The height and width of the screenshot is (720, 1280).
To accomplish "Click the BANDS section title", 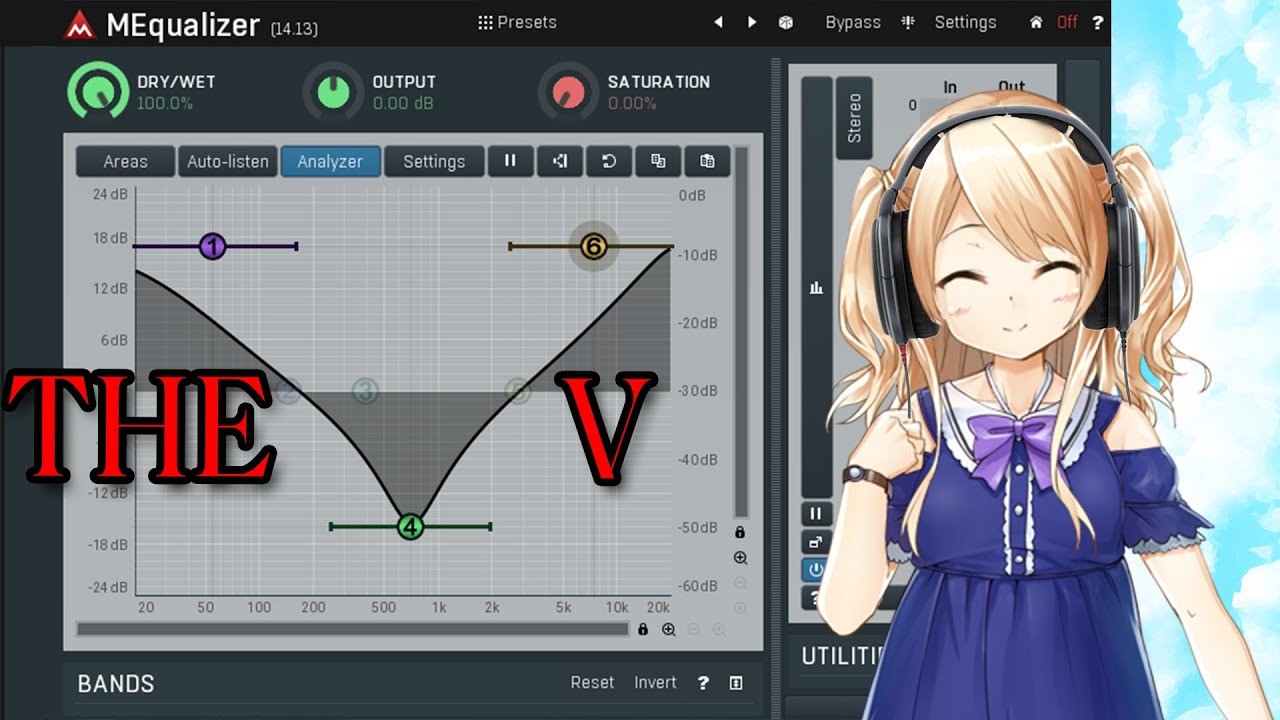I will coord(116,683).
